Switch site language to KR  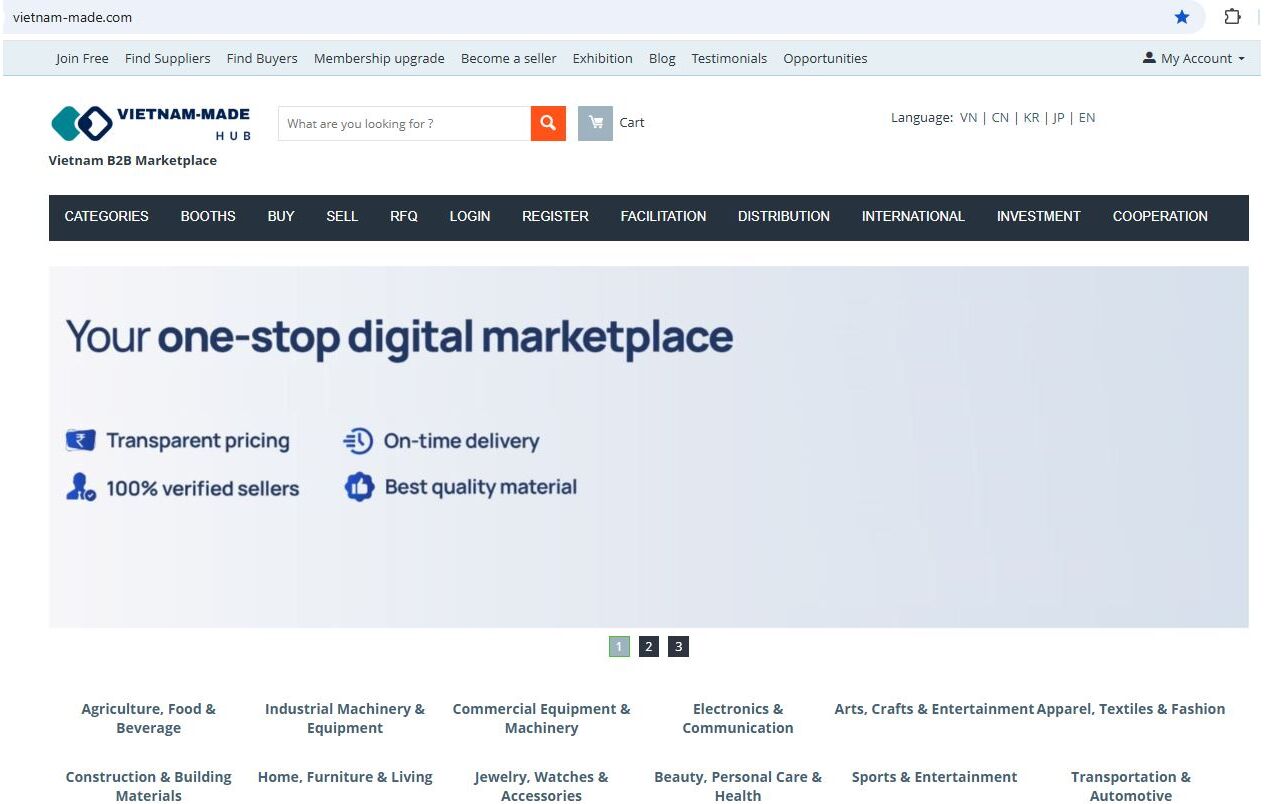[x=1031, y=118]
